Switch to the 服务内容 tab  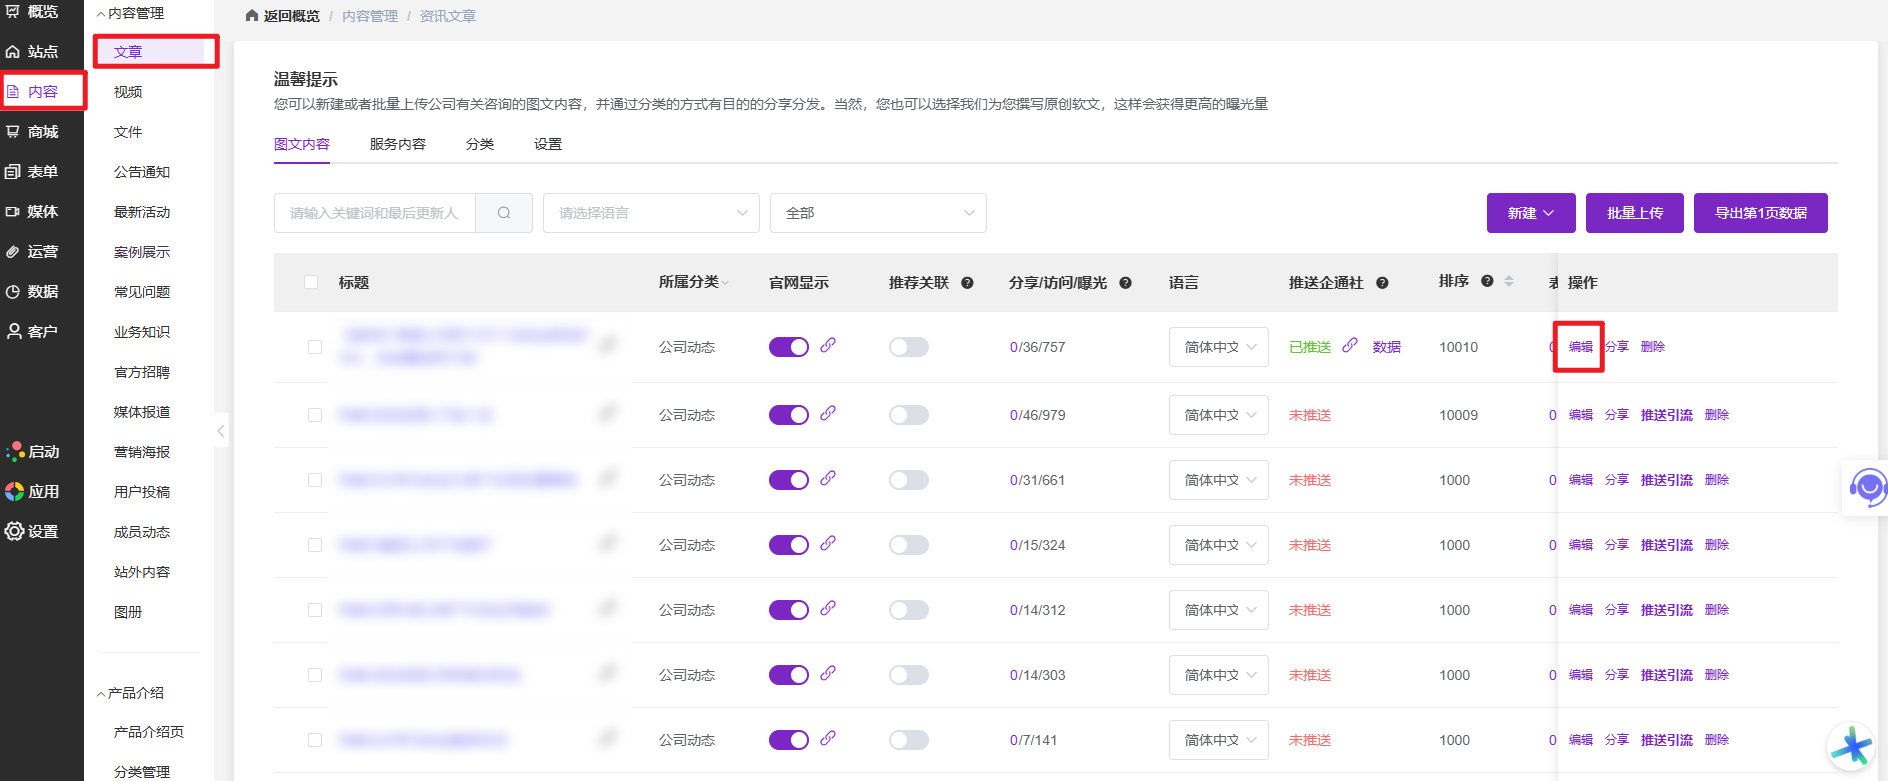(397, 144)
